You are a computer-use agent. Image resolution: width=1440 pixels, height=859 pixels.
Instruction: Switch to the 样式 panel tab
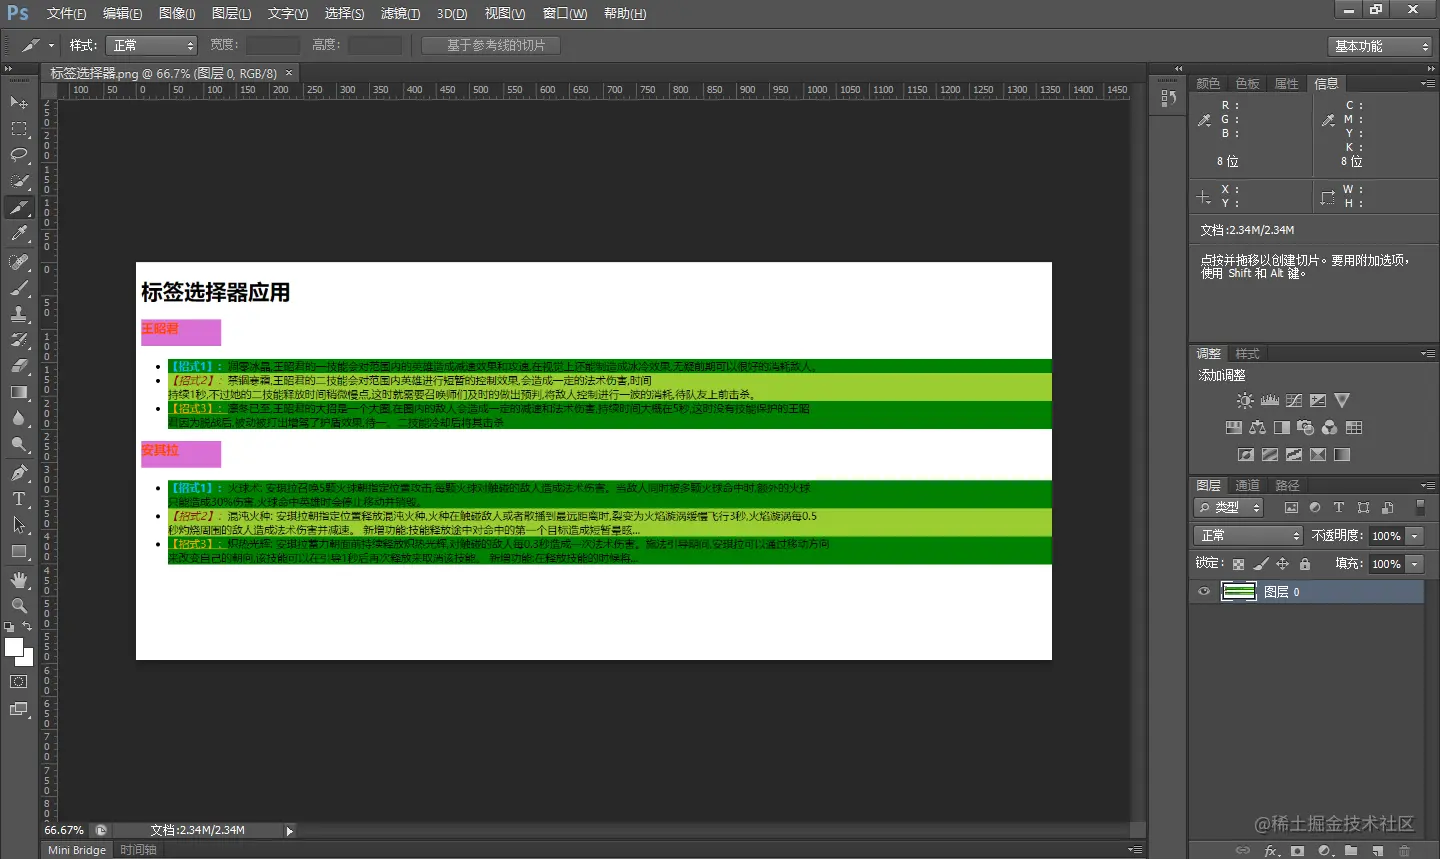click(x=1247, y=354)
